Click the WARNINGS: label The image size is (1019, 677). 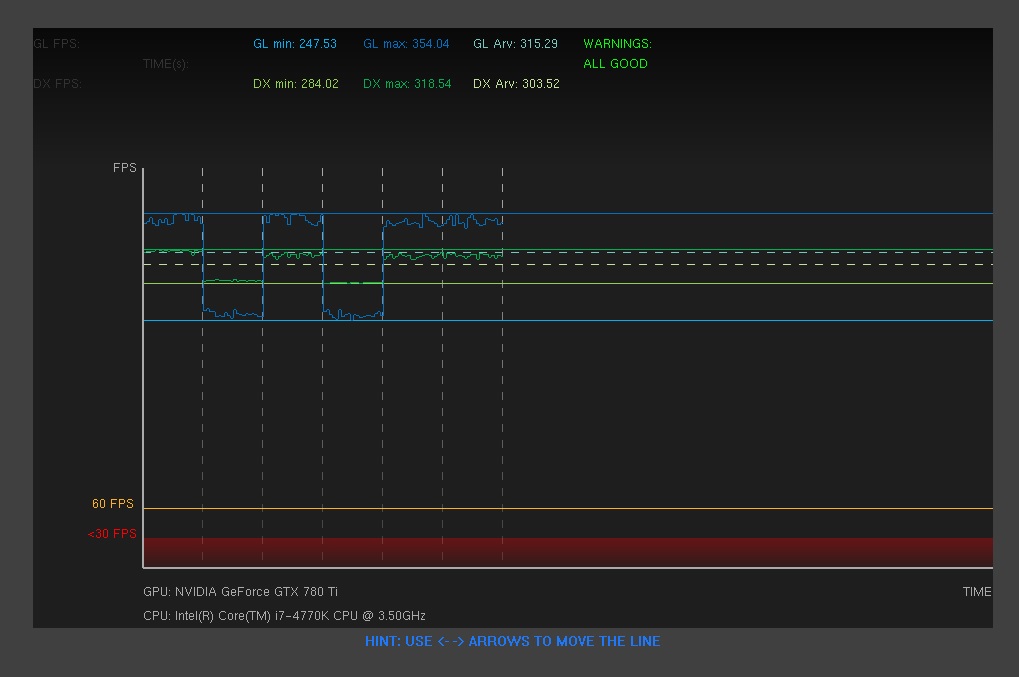617,44
